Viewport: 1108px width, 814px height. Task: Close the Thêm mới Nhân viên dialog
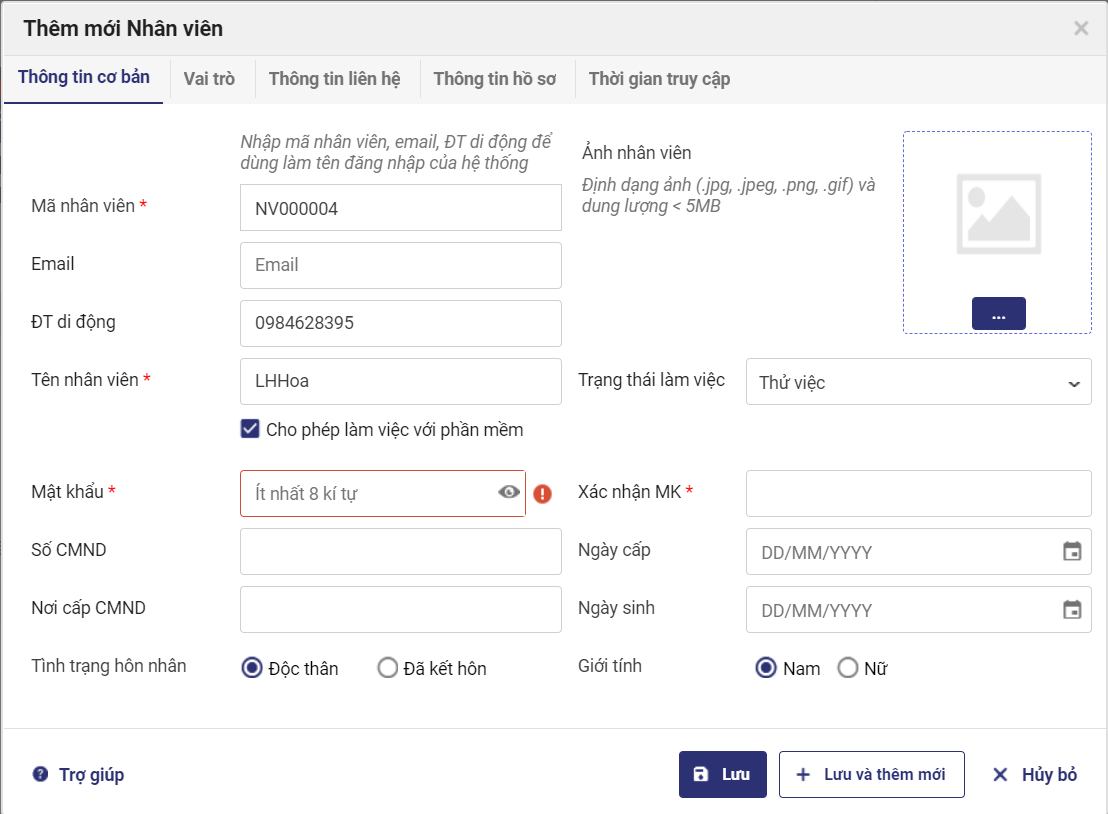[x=1081, y=28]
